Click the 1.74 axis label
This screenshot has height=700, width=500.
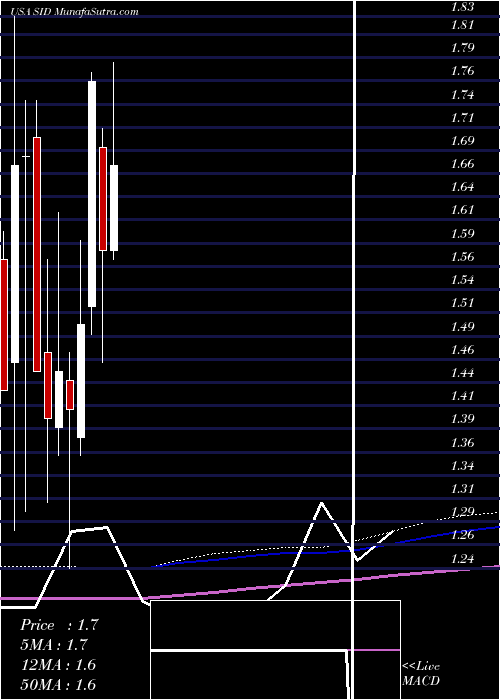point(463,95)
